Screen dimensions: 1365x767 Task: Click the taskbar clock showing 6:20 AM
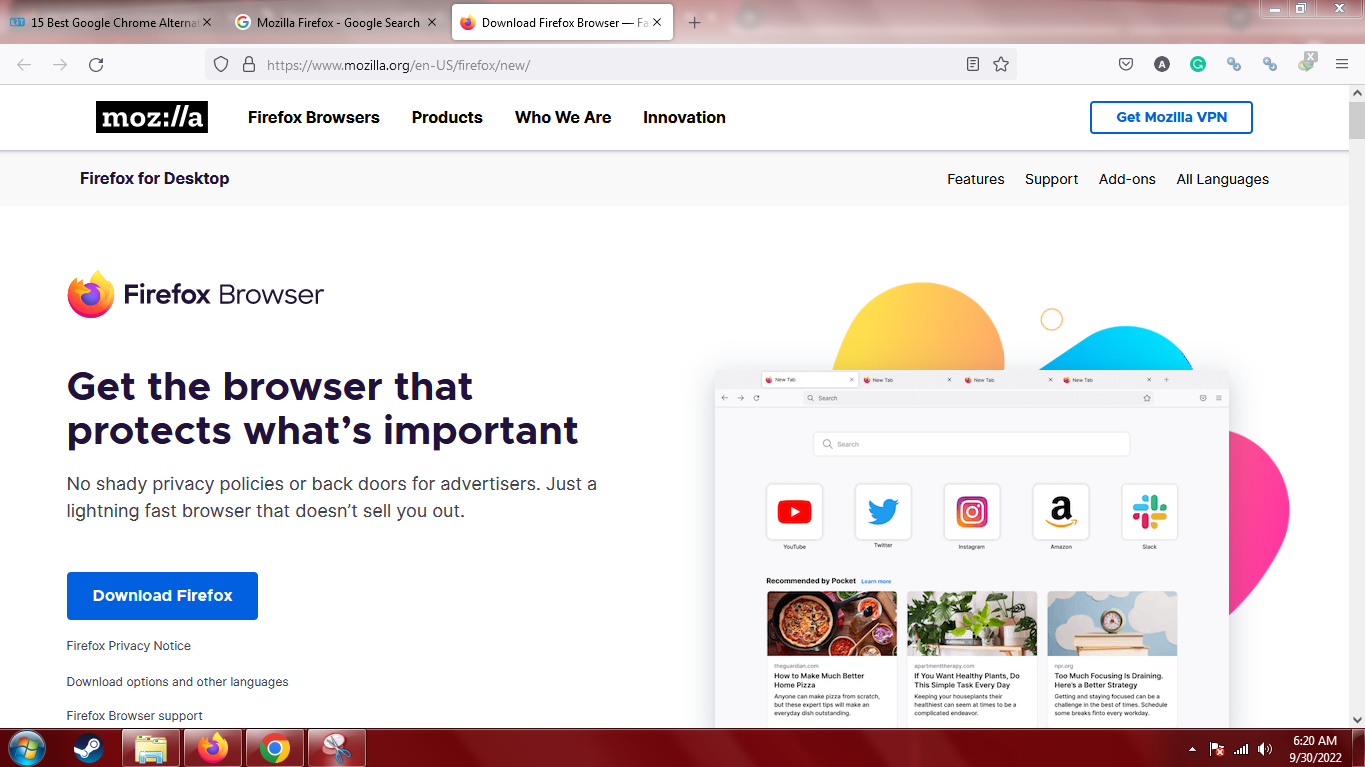coord(1315,748)
